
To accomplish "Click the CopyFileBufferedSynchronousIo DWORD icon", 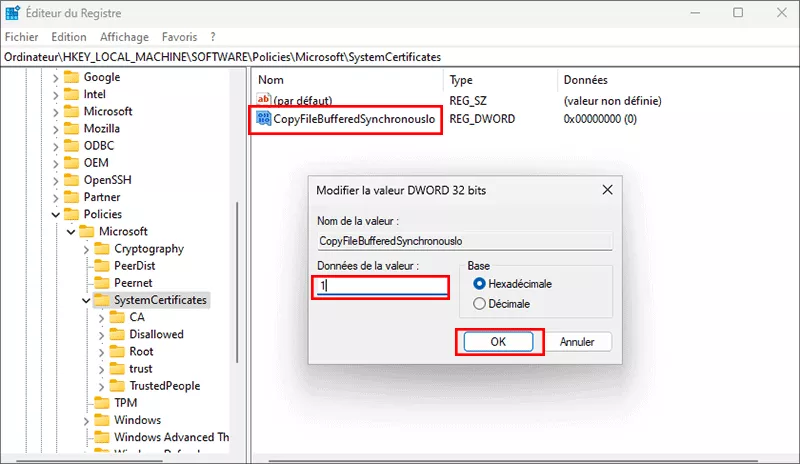I will point(264,120).
